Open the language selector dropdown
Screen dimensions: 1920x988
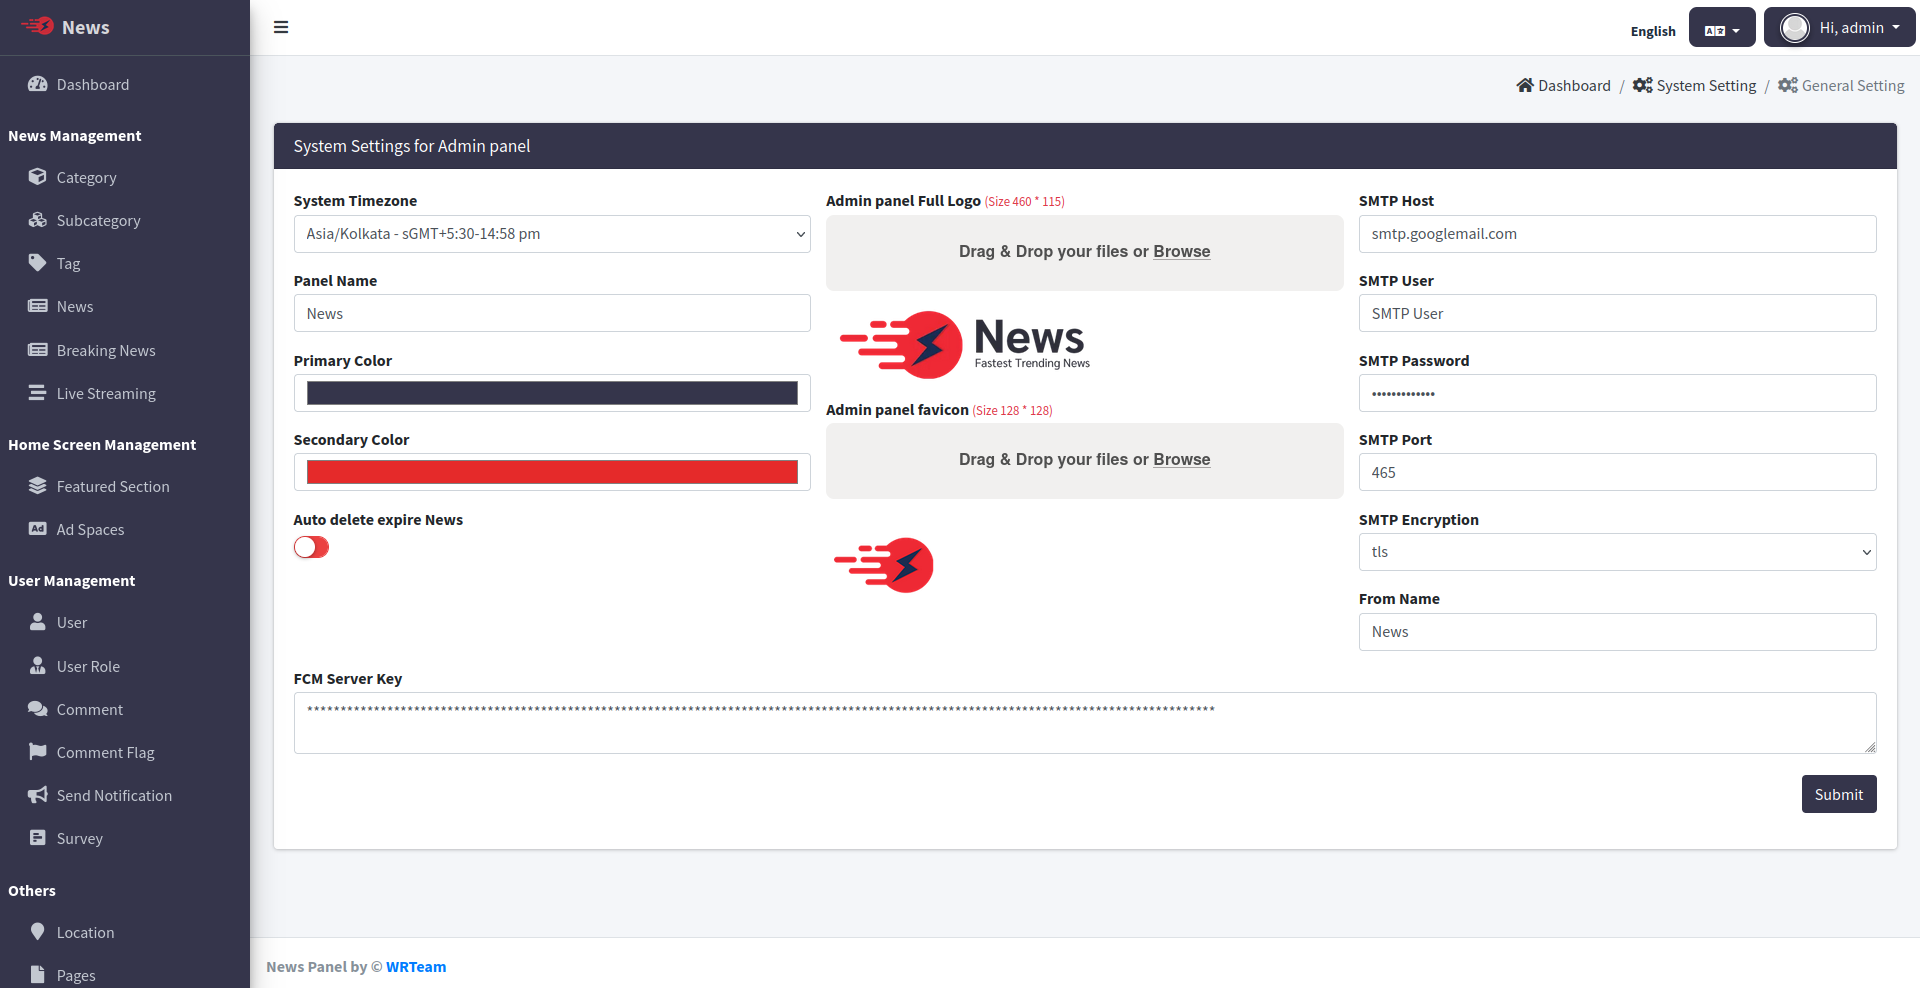1721,28
